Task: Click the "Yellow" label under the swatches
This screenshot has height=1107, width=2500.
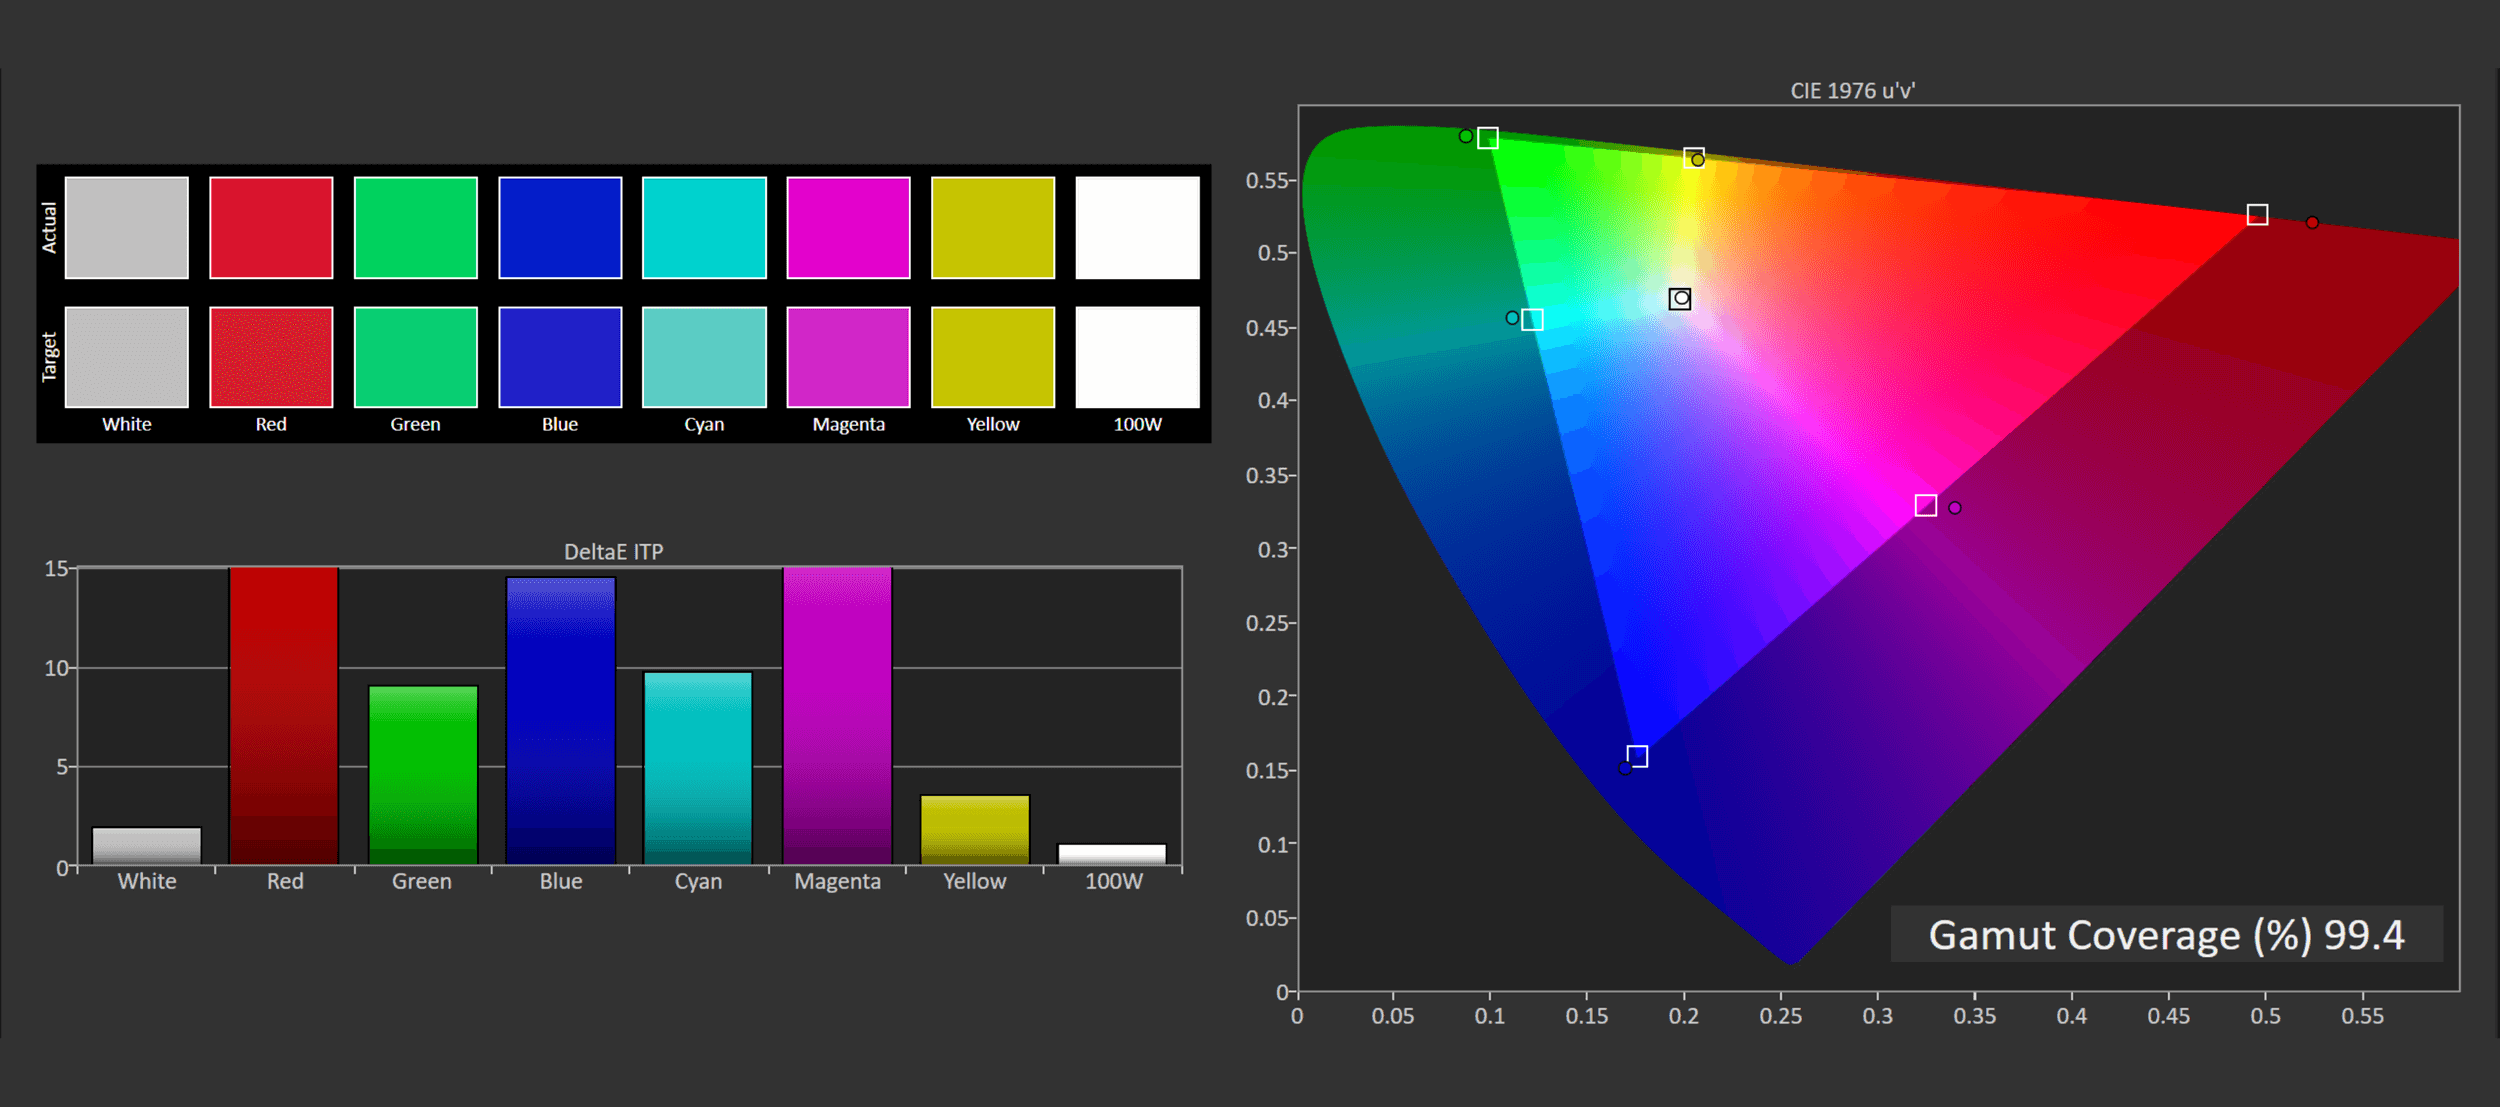Action: (x=993, y=424)
